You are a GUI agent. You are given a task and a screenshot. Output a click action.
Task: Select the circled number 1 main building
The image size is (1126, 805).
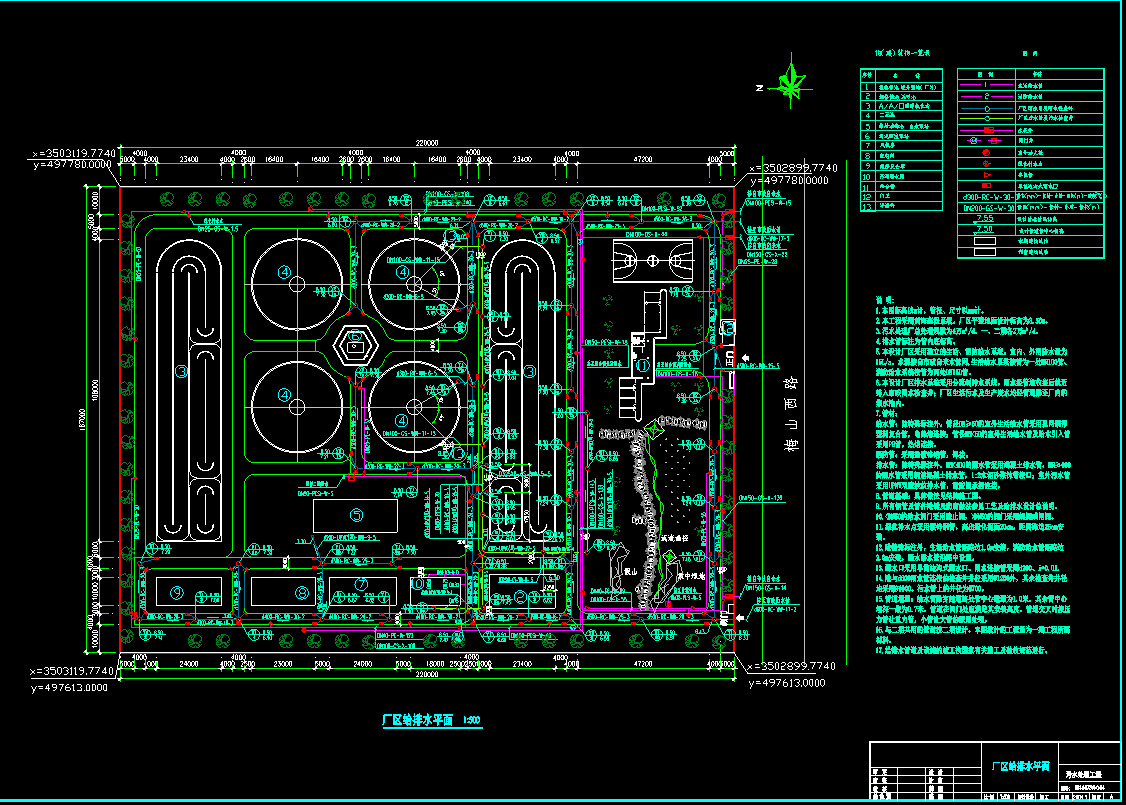tap(643, 366)
